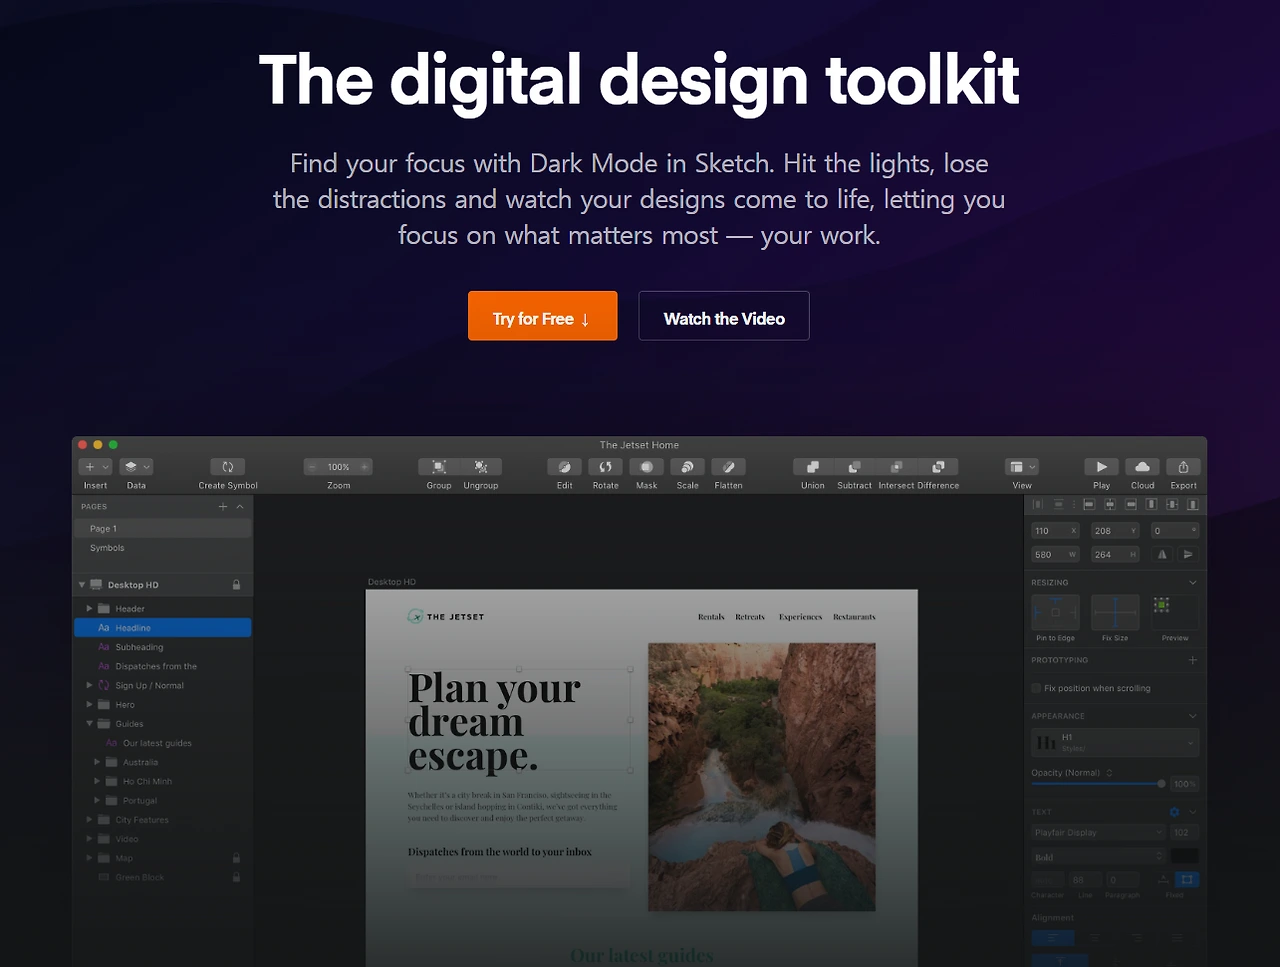Toggle the Pin to Edge control
Screen dimensions: 1280x967
[1055, 612]
